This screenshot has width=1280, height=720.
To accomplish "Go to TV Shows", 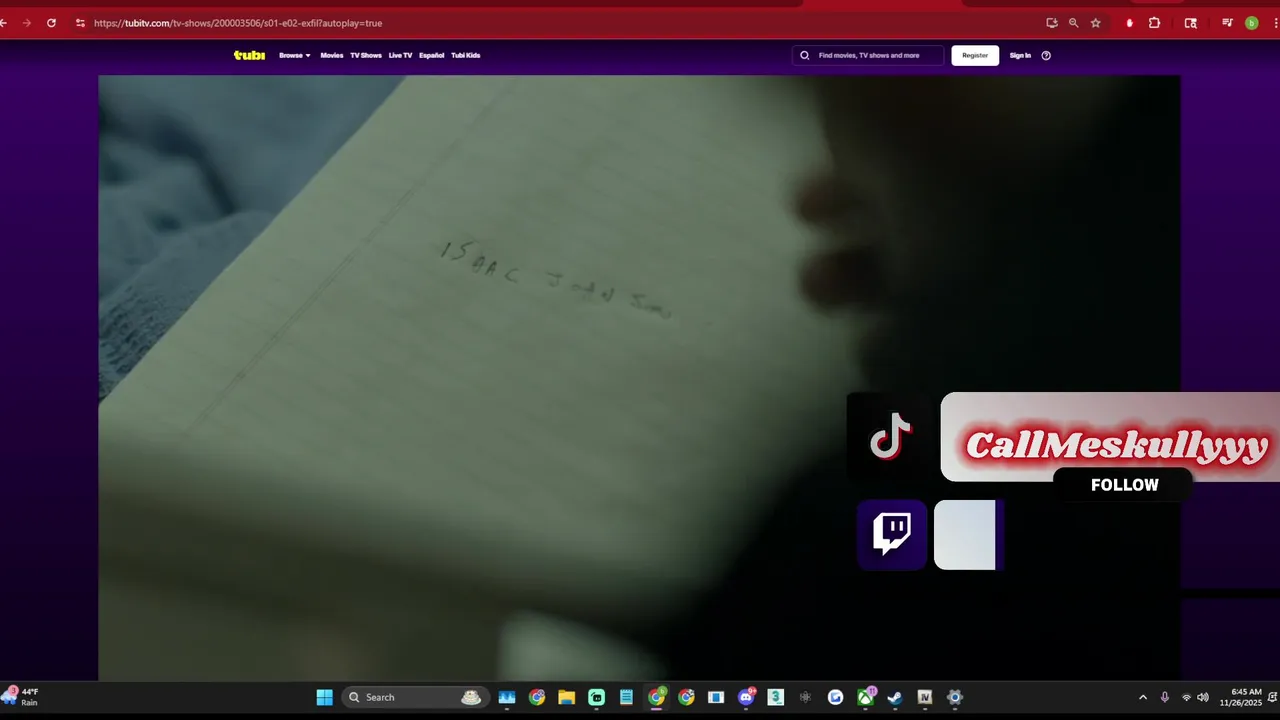I will [366, 55].
